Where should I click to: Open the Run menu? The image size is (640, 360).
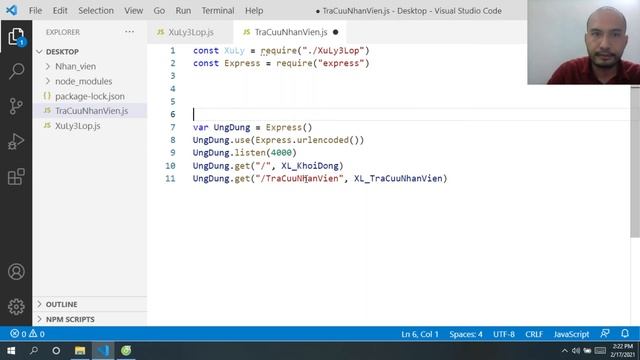pos(183,11)
